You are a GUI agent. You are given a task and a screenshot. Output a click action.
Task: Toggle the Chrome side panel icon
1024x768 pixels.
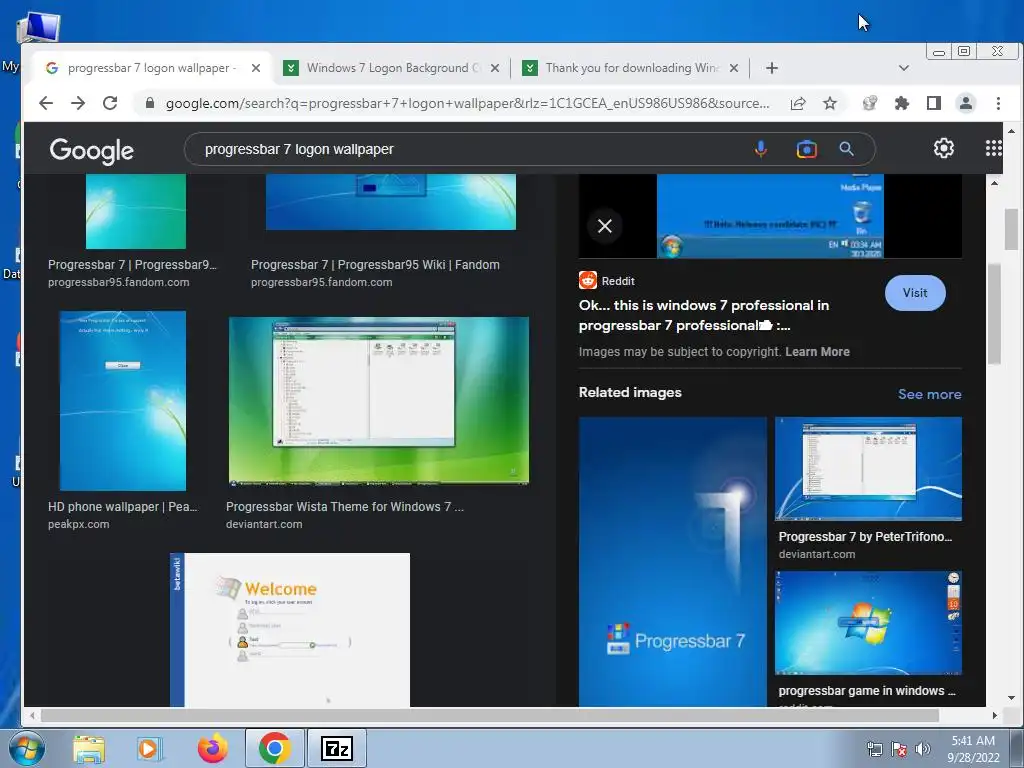(933, 103)
